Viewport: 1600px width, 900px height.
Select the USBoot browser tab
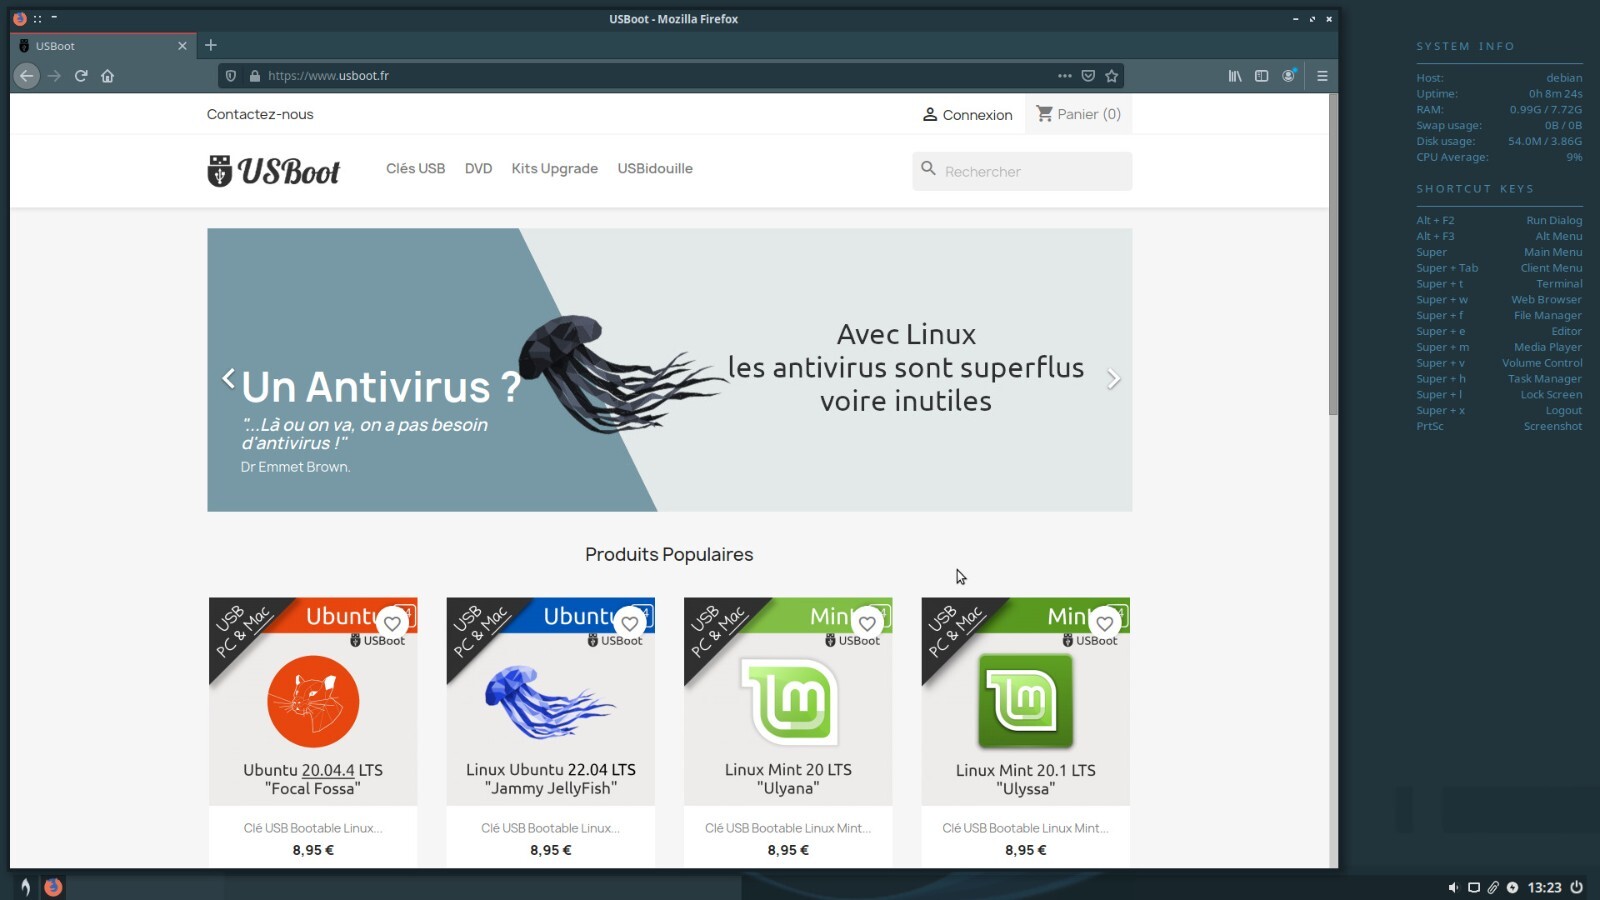pos(102,46)
